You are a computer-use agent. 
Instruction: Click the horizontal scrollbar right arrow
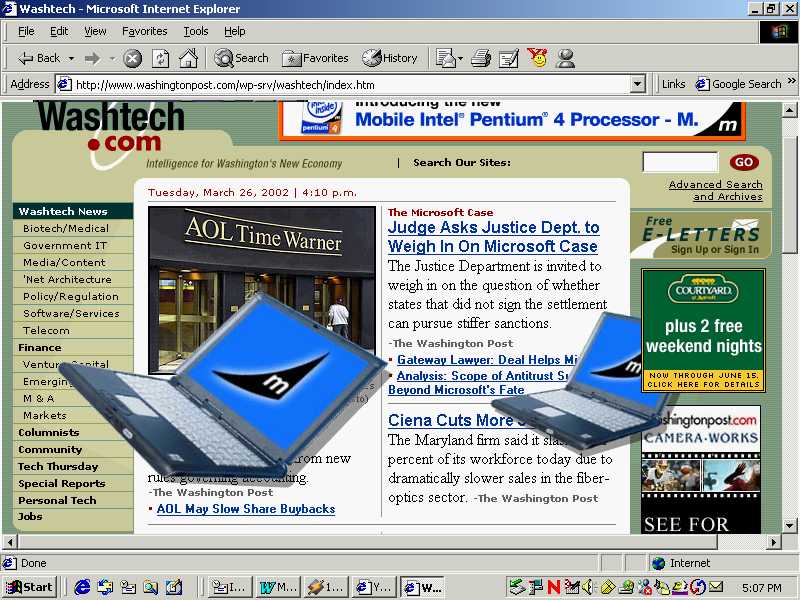pyautogui.click(x=774, y=542)
